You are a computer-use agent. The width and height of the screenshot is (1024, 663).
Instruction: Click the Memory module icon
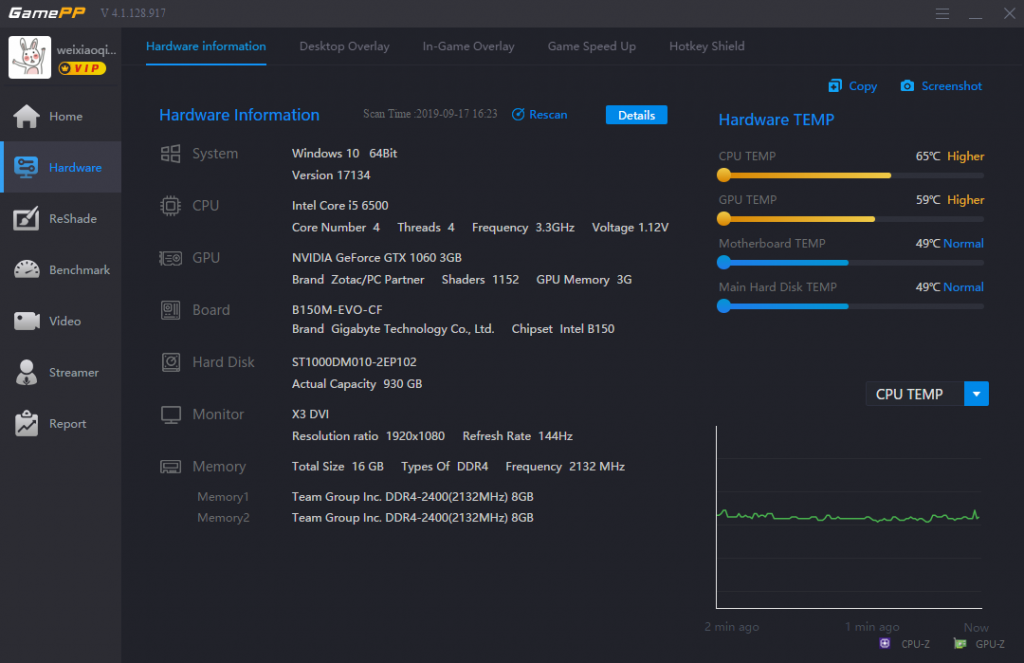(170, 466)
